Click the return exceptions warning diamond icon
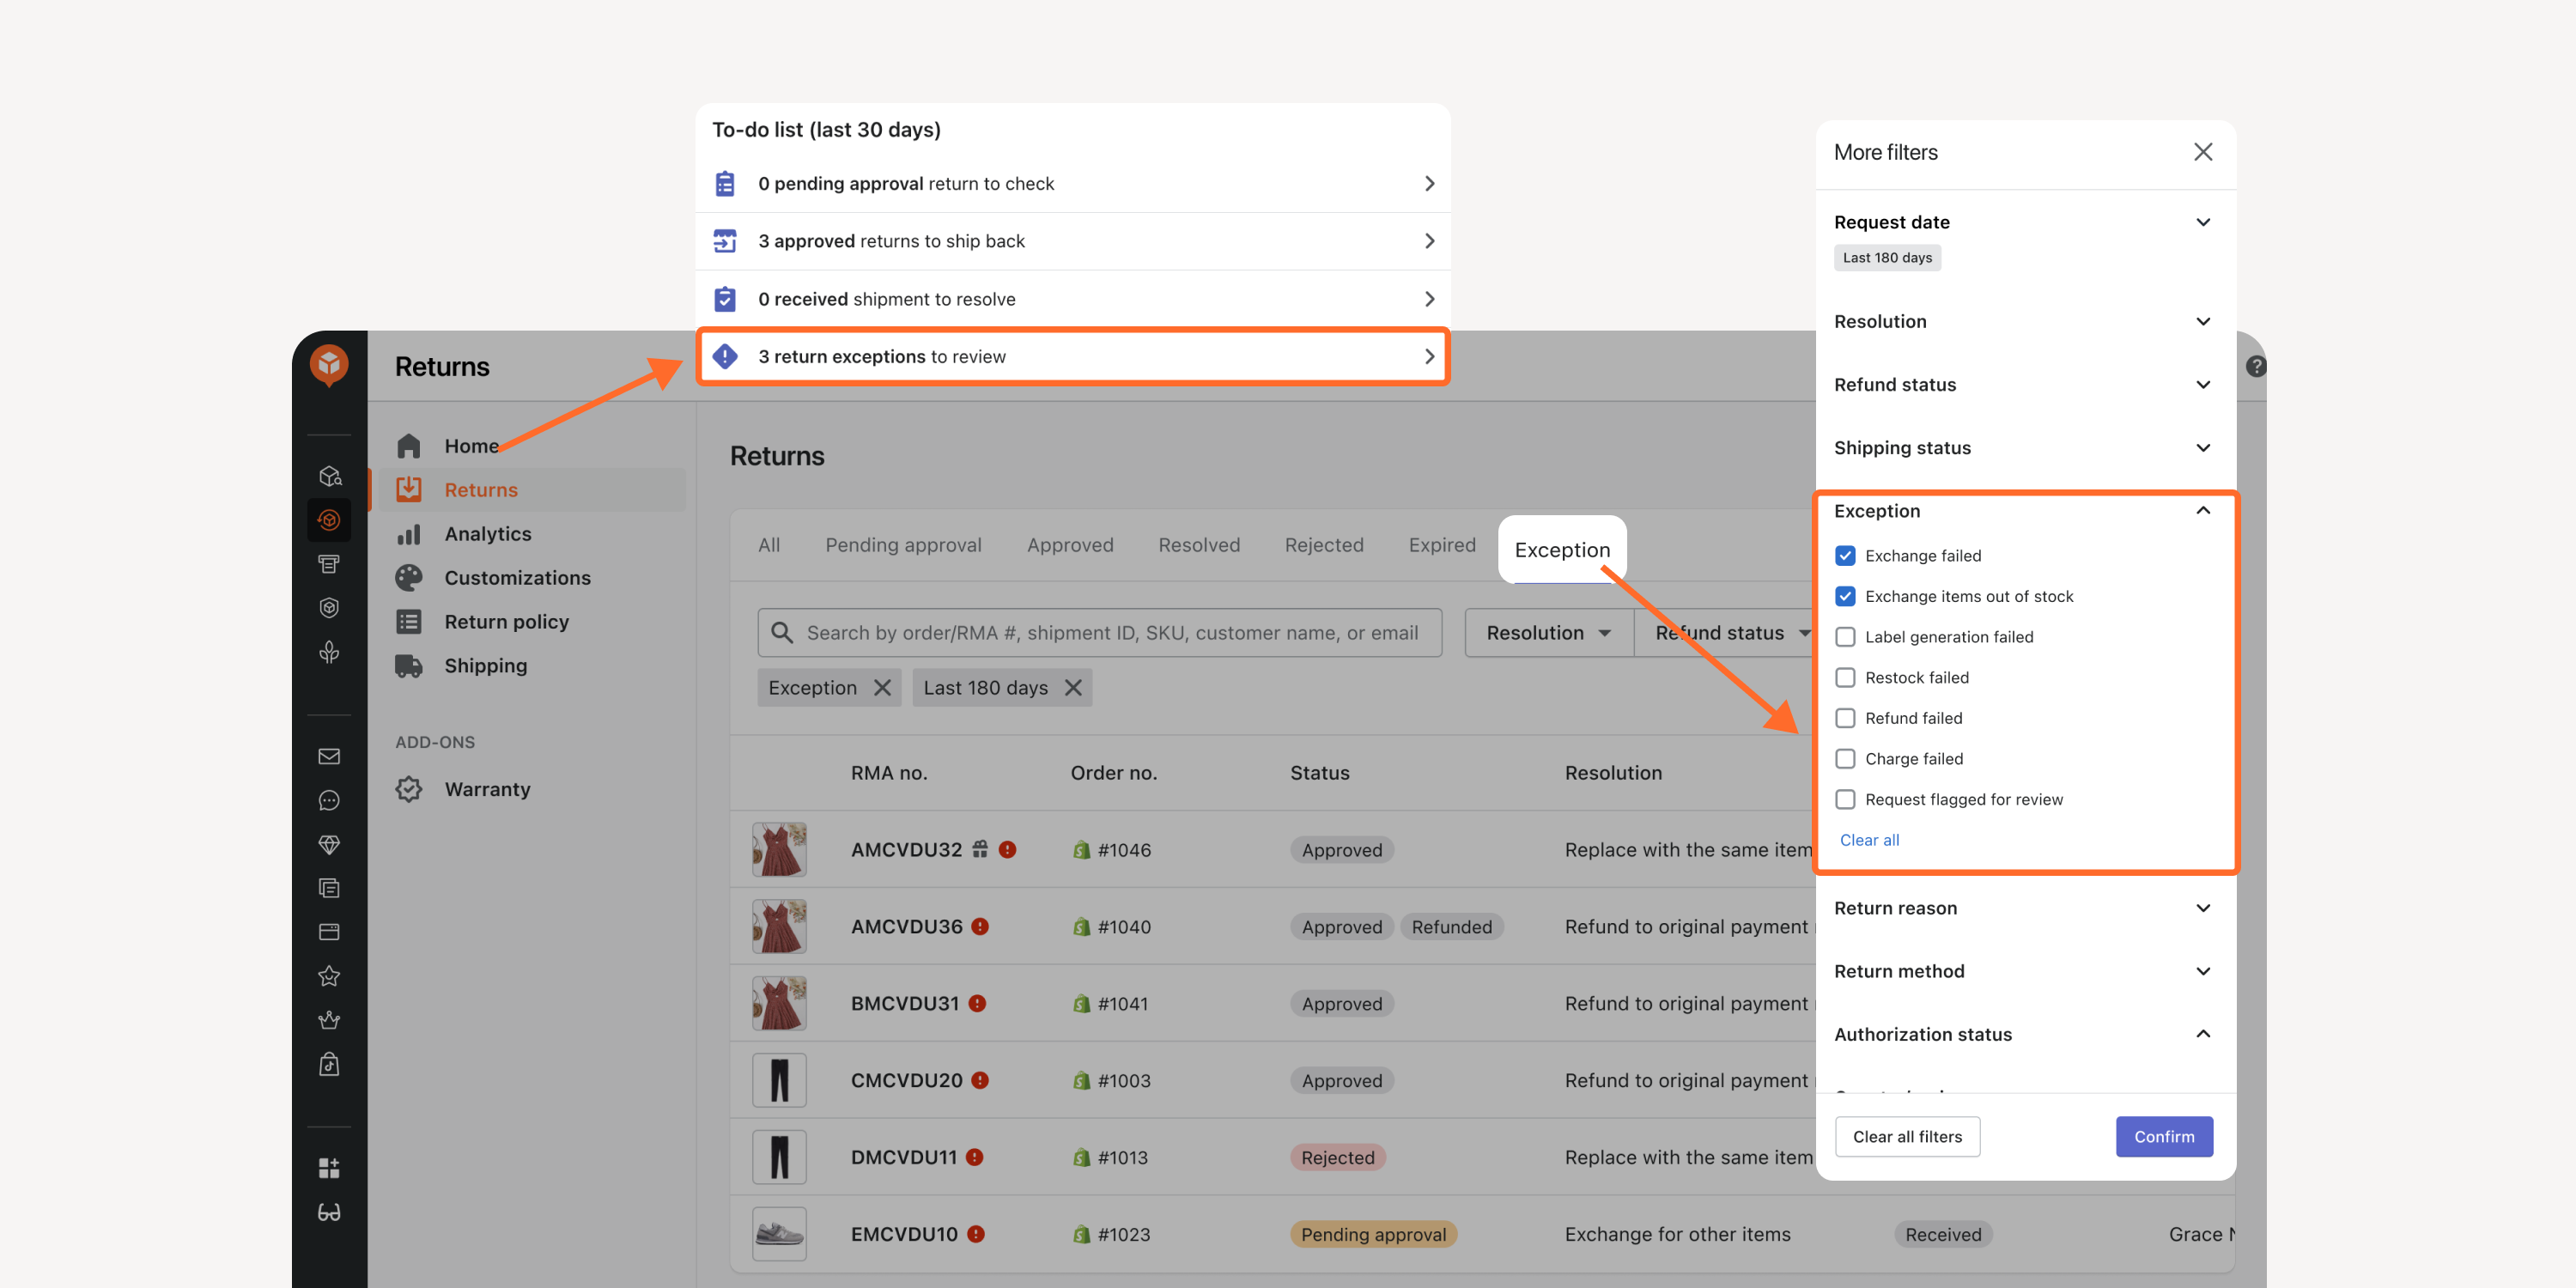 point(725,356)
